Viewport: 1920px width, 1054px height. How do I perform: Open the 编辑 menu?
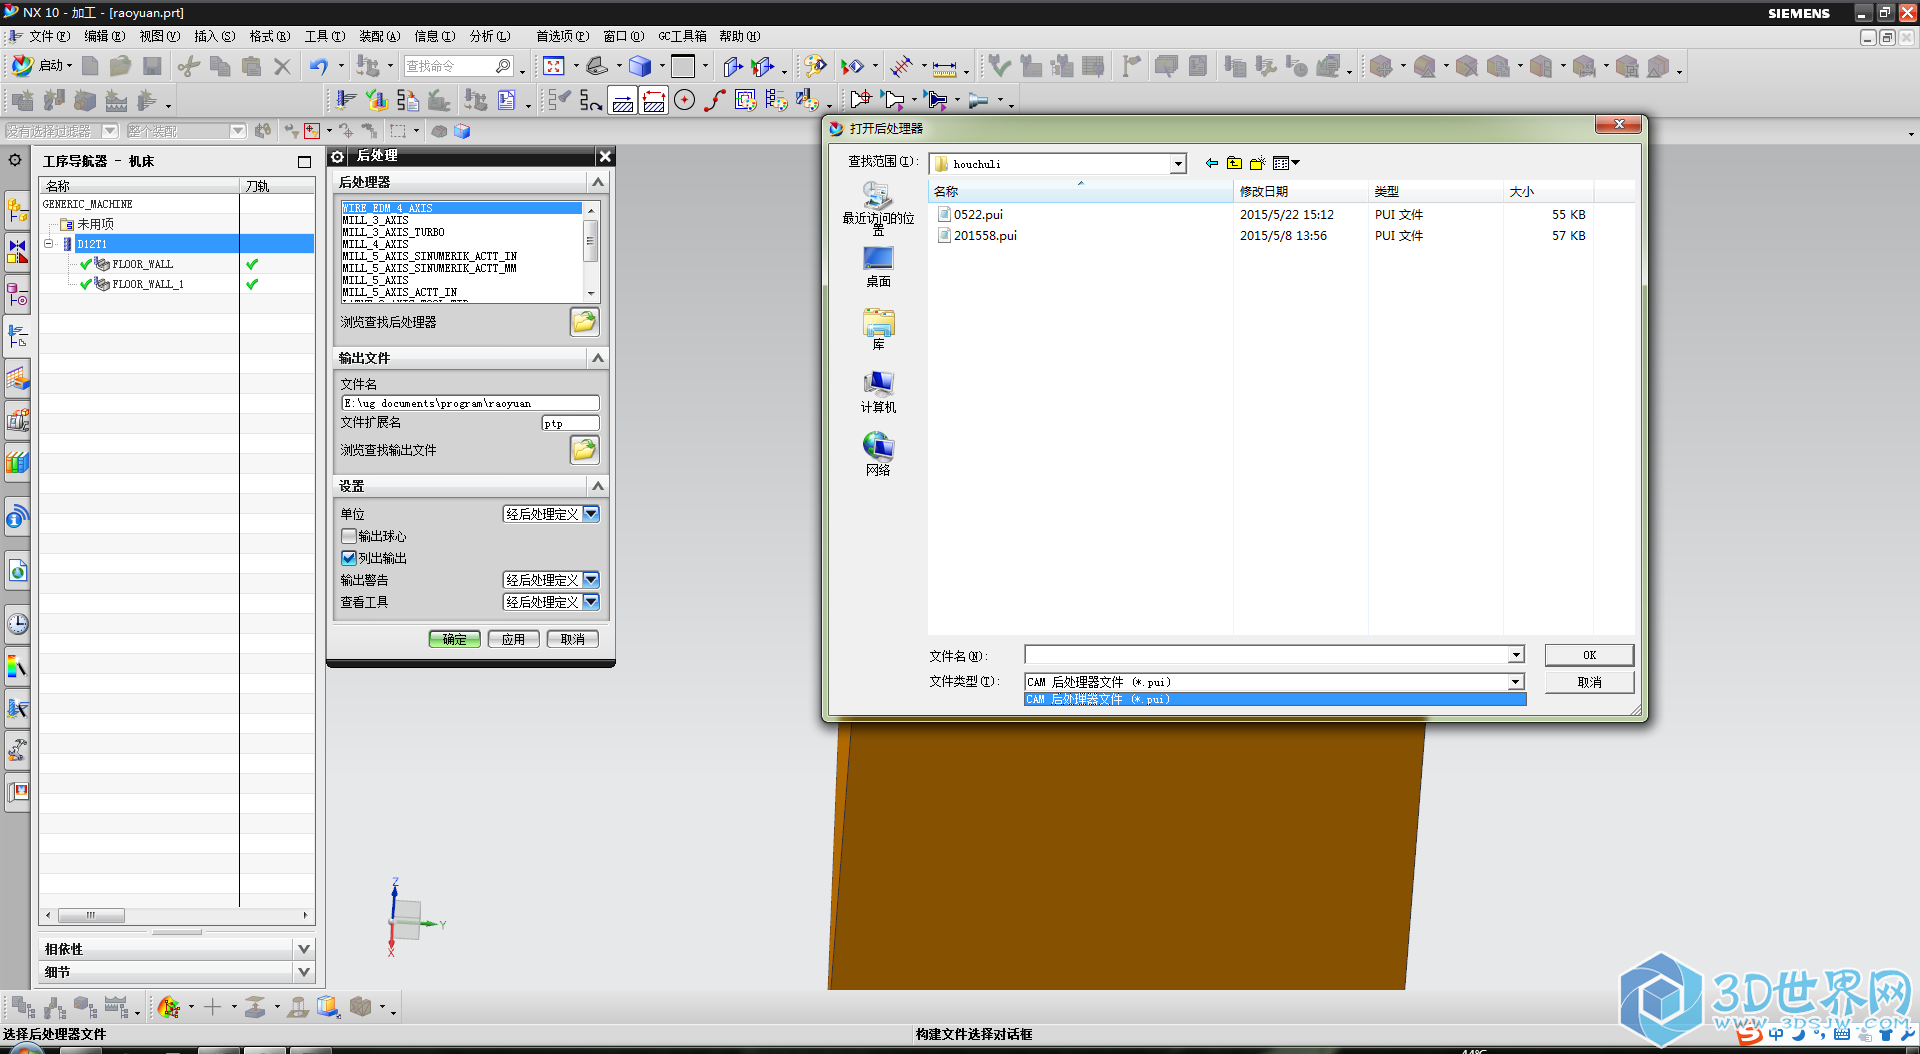[104, 36]
